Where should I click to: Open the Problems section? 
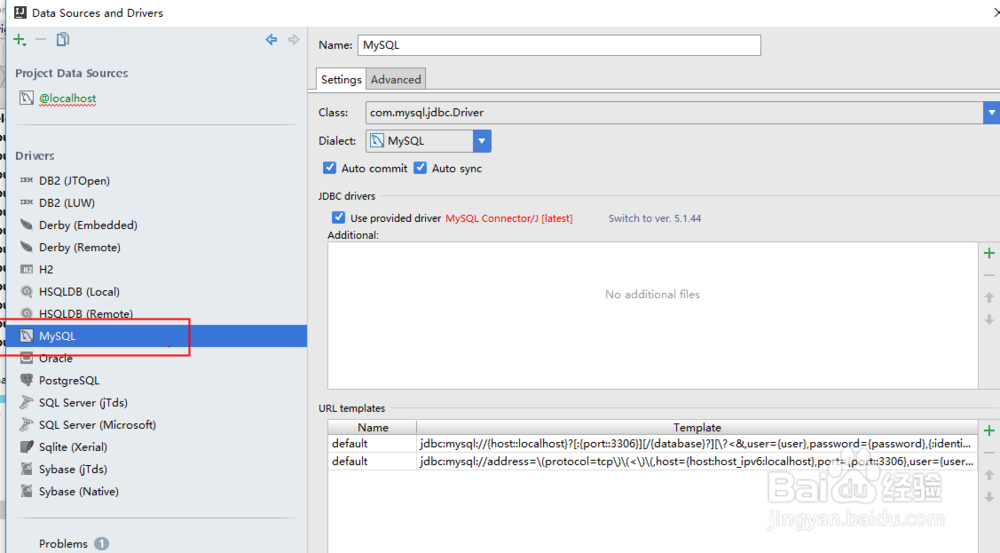click(63, 543)
